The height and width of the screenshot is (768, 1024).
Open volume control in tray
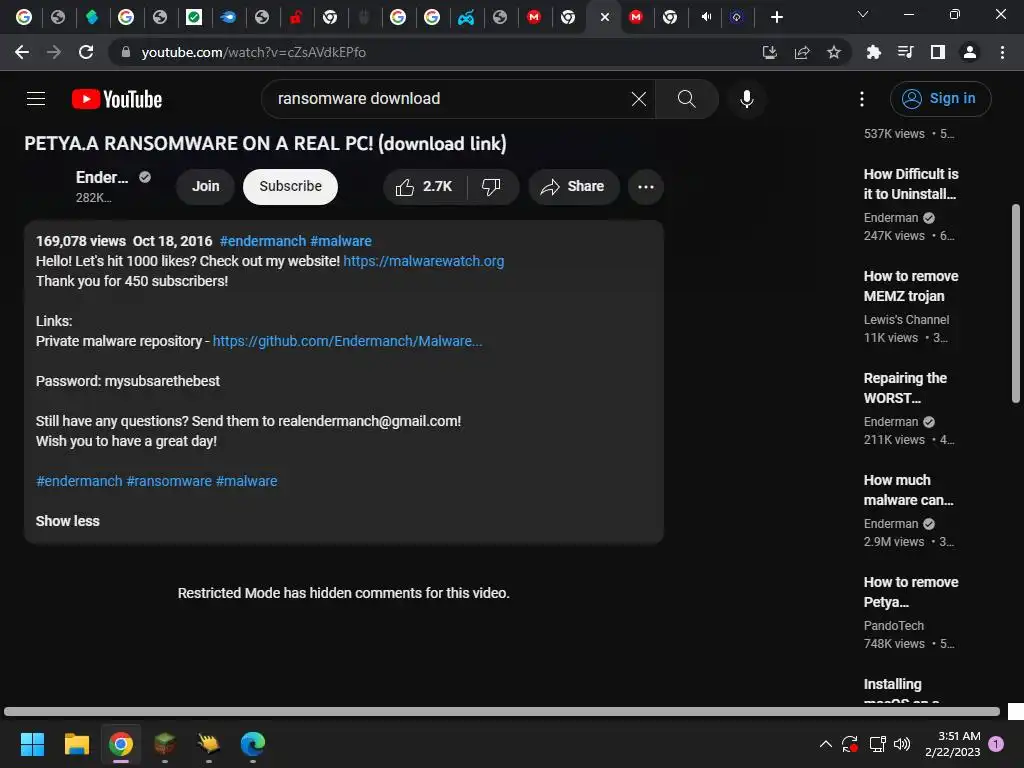(902, 744)
